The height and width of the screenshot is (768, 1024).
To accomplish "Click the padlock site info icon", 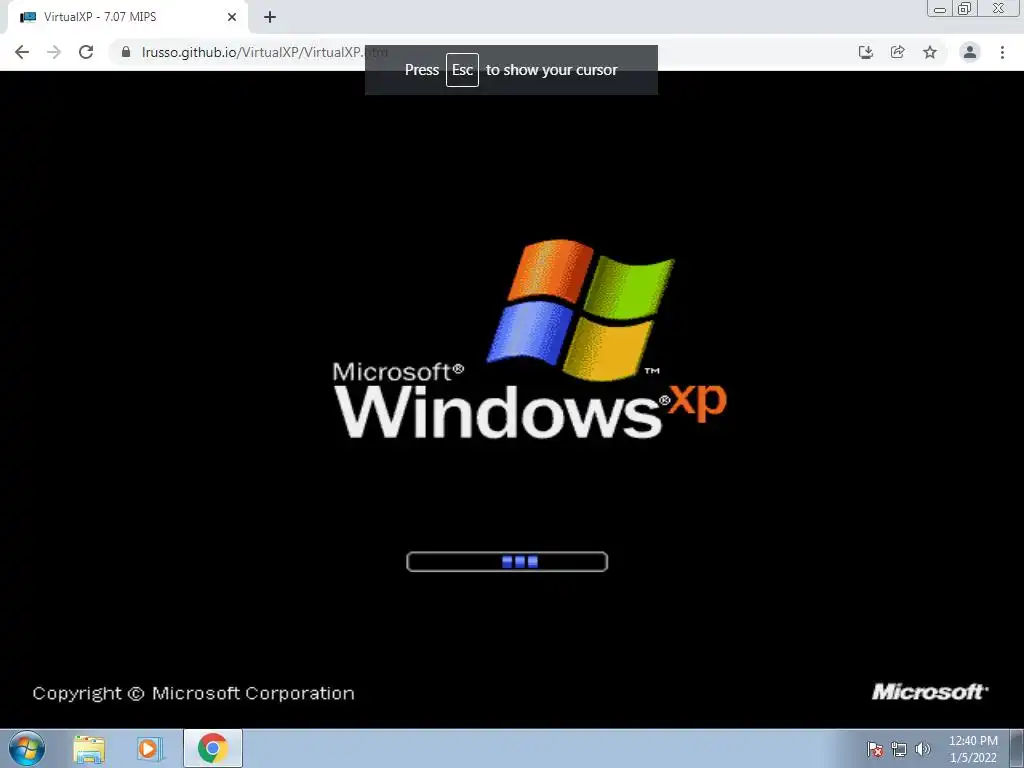I will (126, 52).
